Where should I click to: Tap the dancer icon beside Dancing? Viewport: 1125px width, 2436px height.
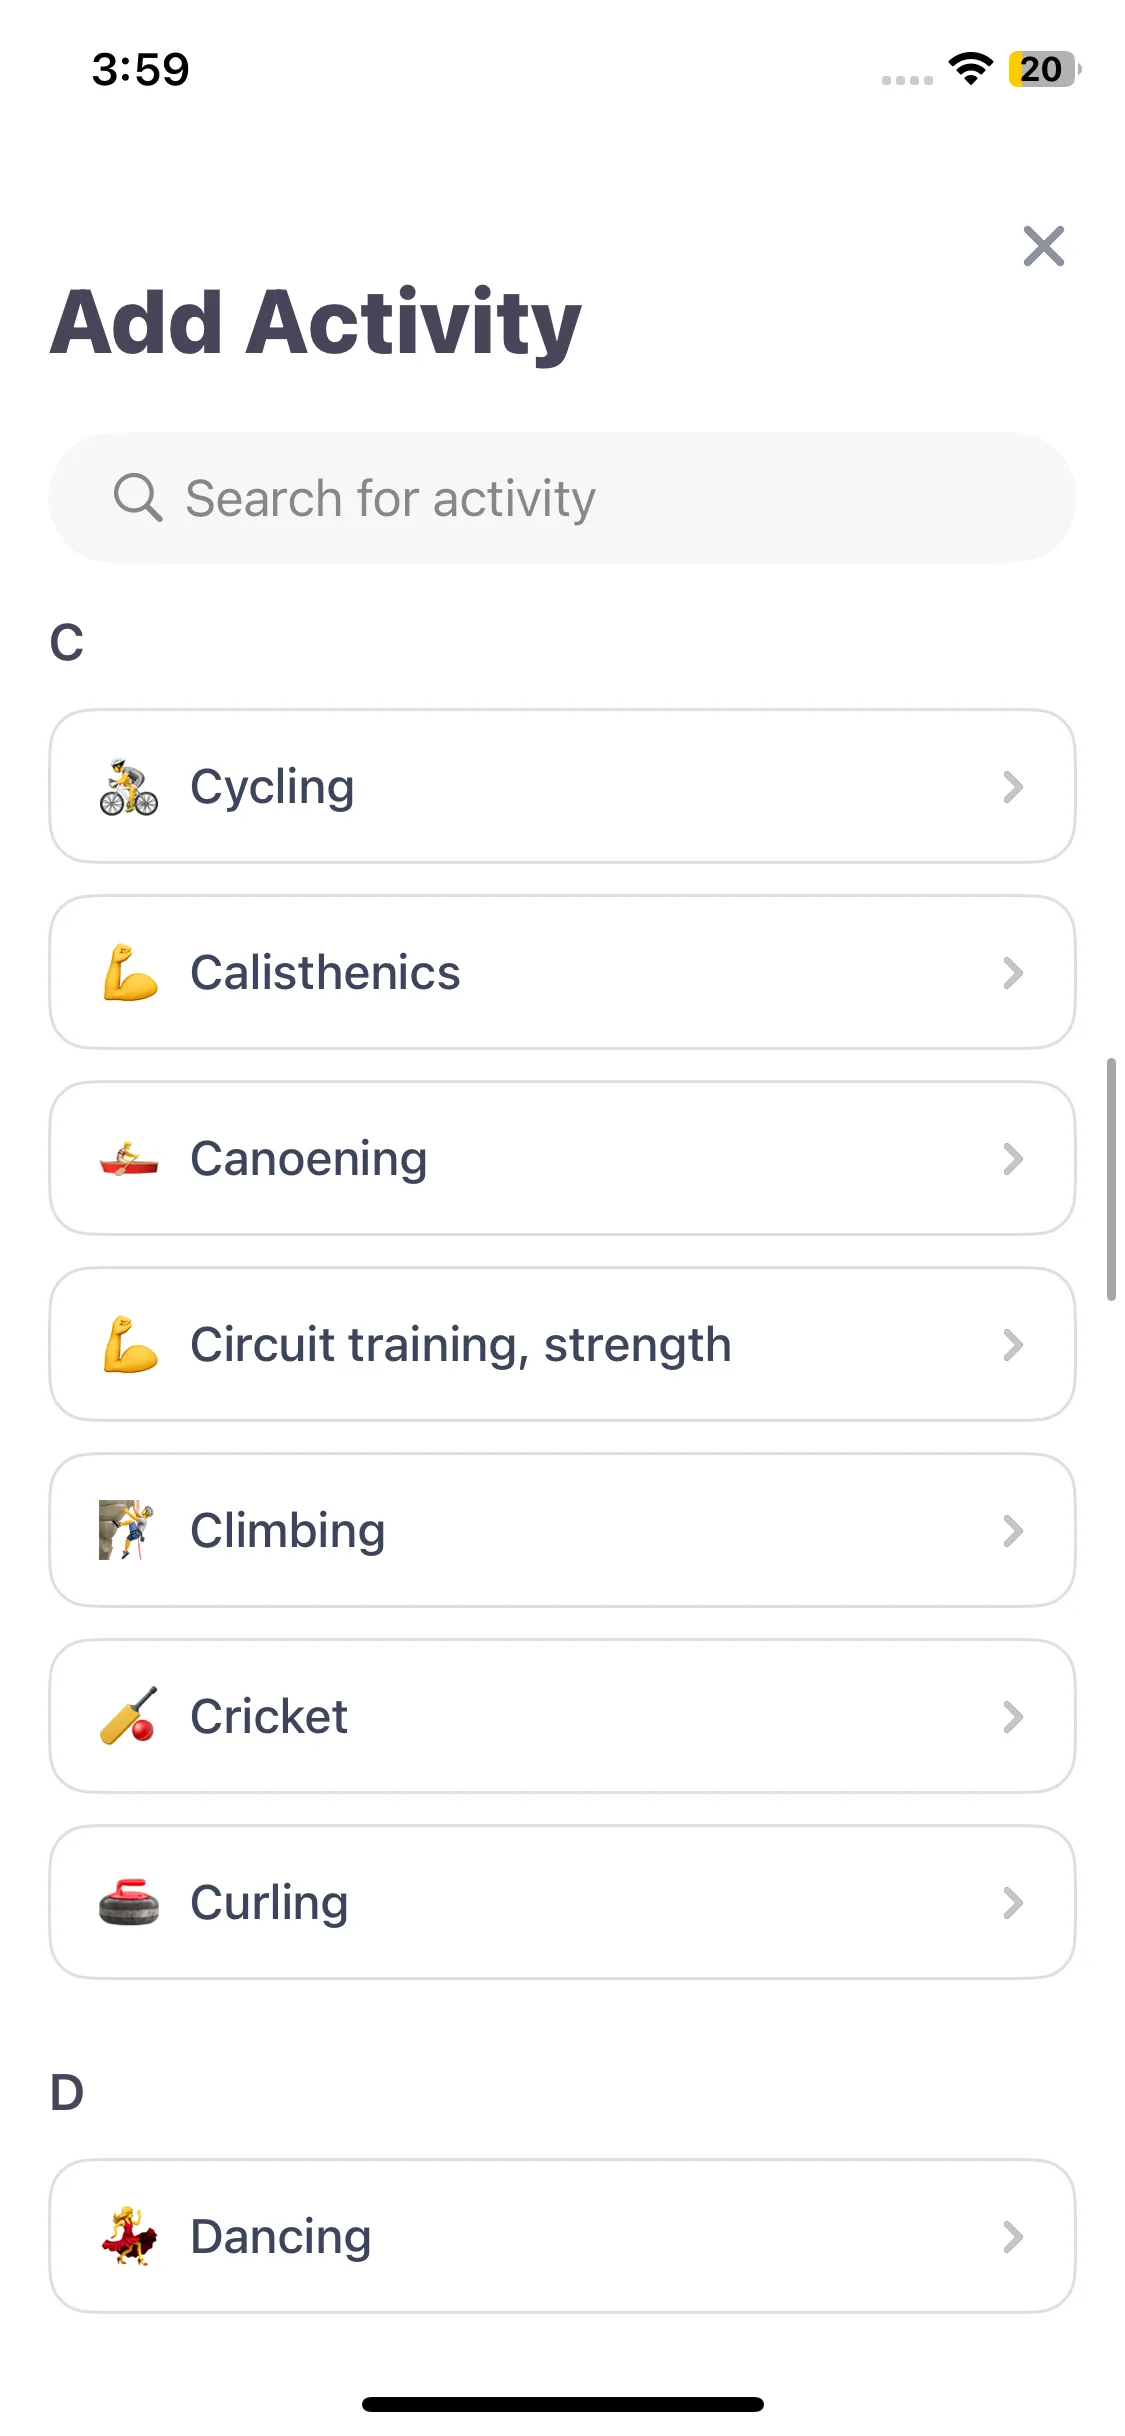(129, 2236)
